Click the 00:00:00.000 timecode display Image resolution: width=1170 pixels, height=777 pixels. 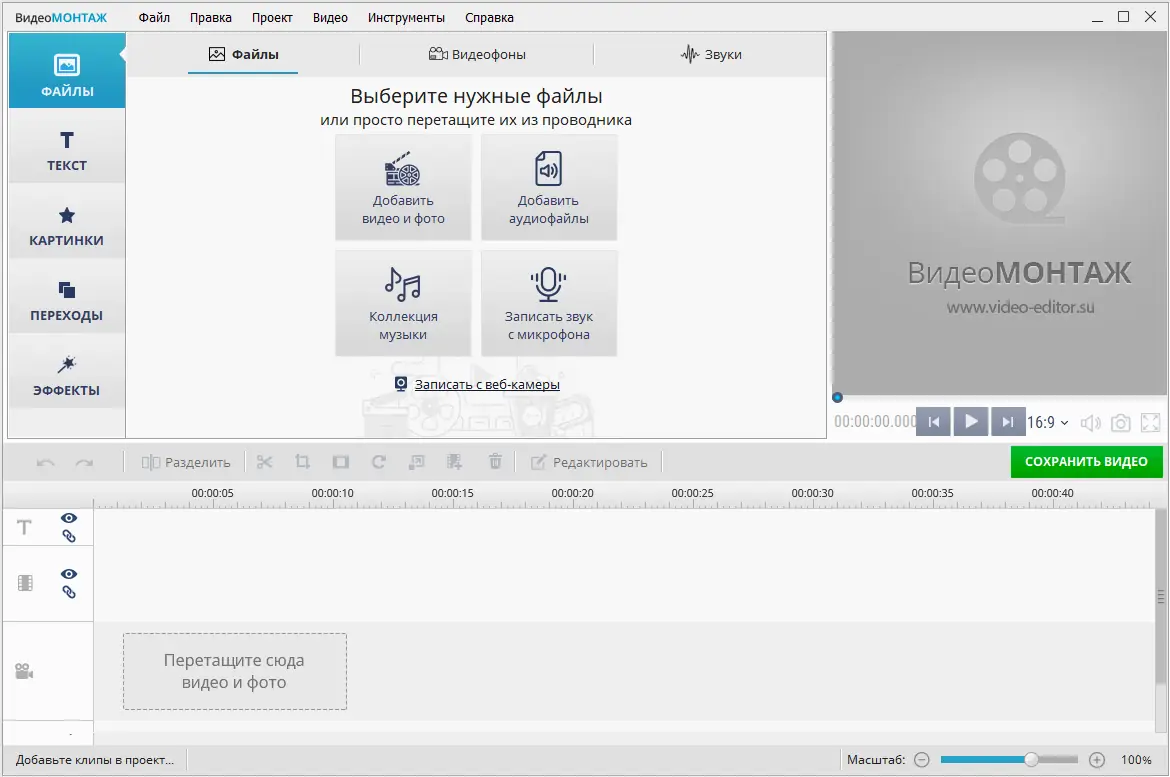(875, 422)
